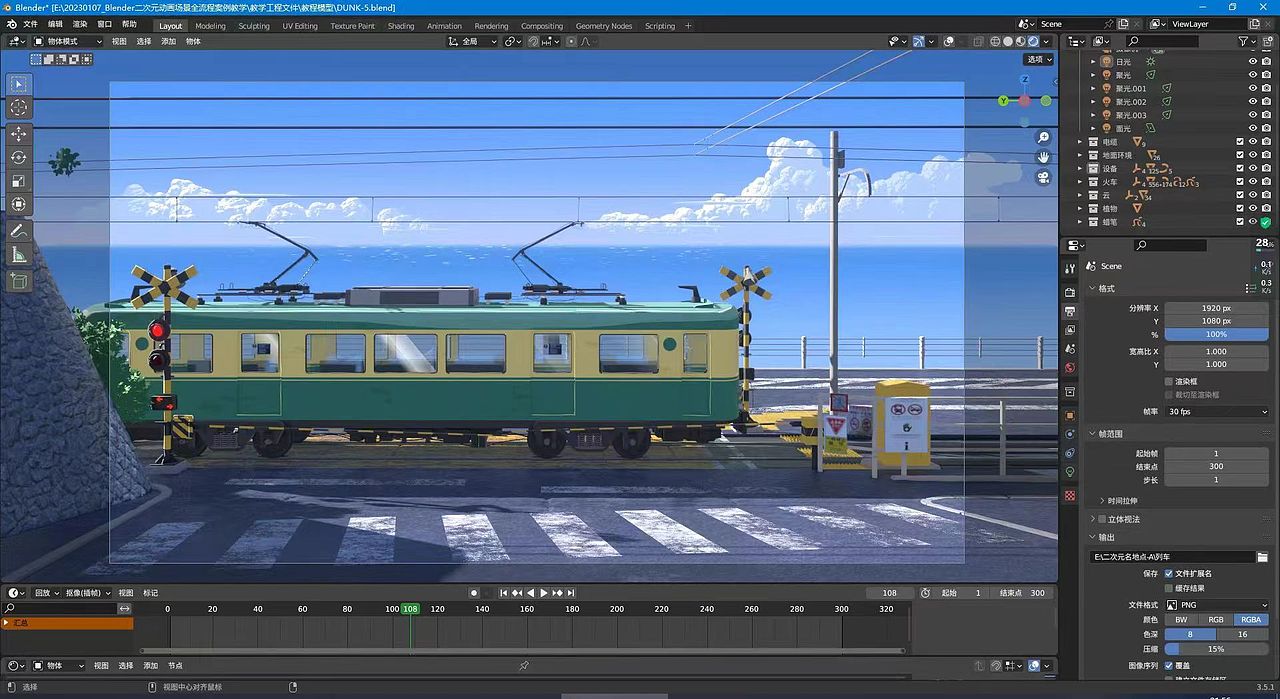This screenshot has height=699, width=1280.
Task: Choose the Move tool
Action: click(x=19, y=134)
